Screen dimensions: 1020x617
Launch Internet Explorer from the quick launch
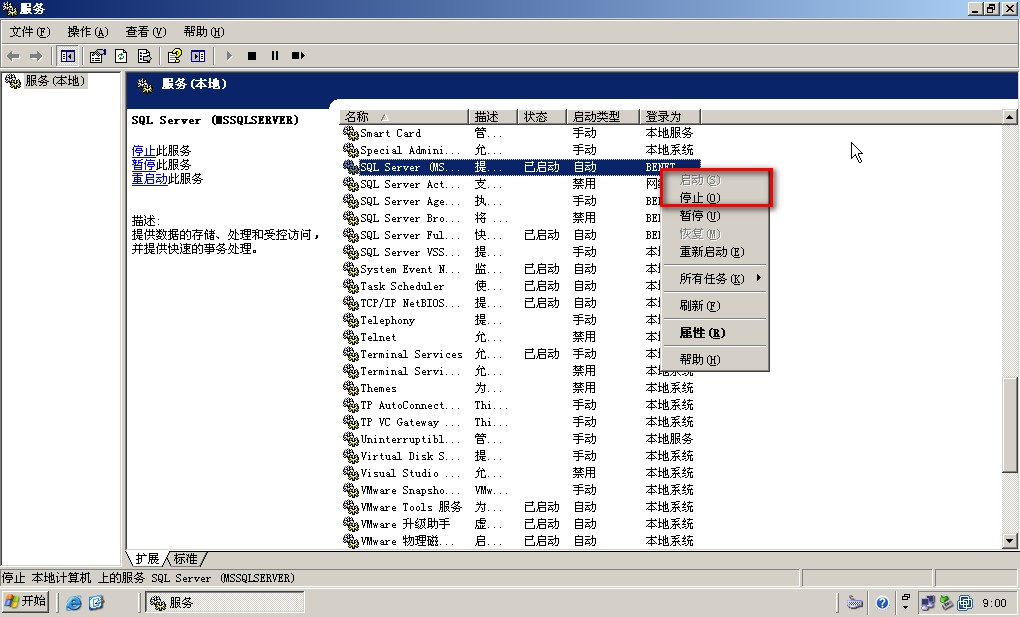[74, 603]
